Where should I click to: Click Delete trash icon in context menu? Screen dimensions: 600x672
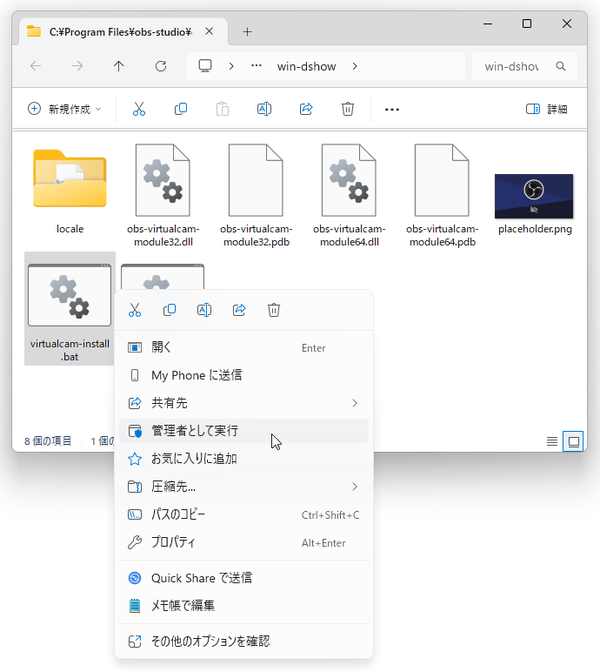274,310
